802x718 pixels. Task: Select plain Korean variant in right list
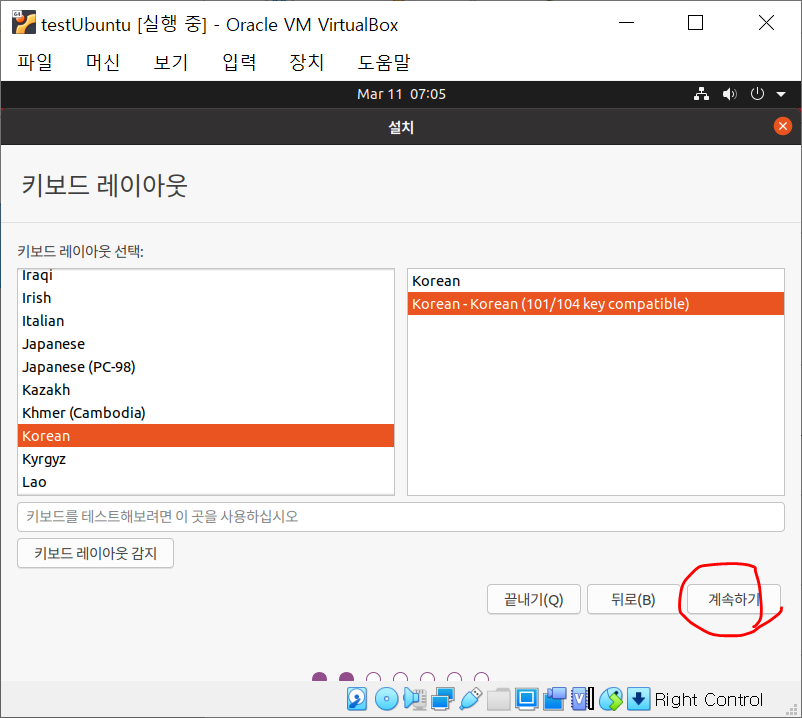coord(596,281)
